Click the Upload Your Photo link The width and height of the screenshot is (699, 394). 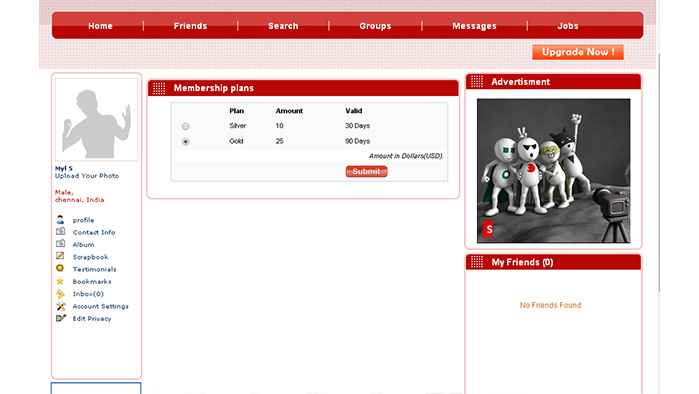pos(87,176)
